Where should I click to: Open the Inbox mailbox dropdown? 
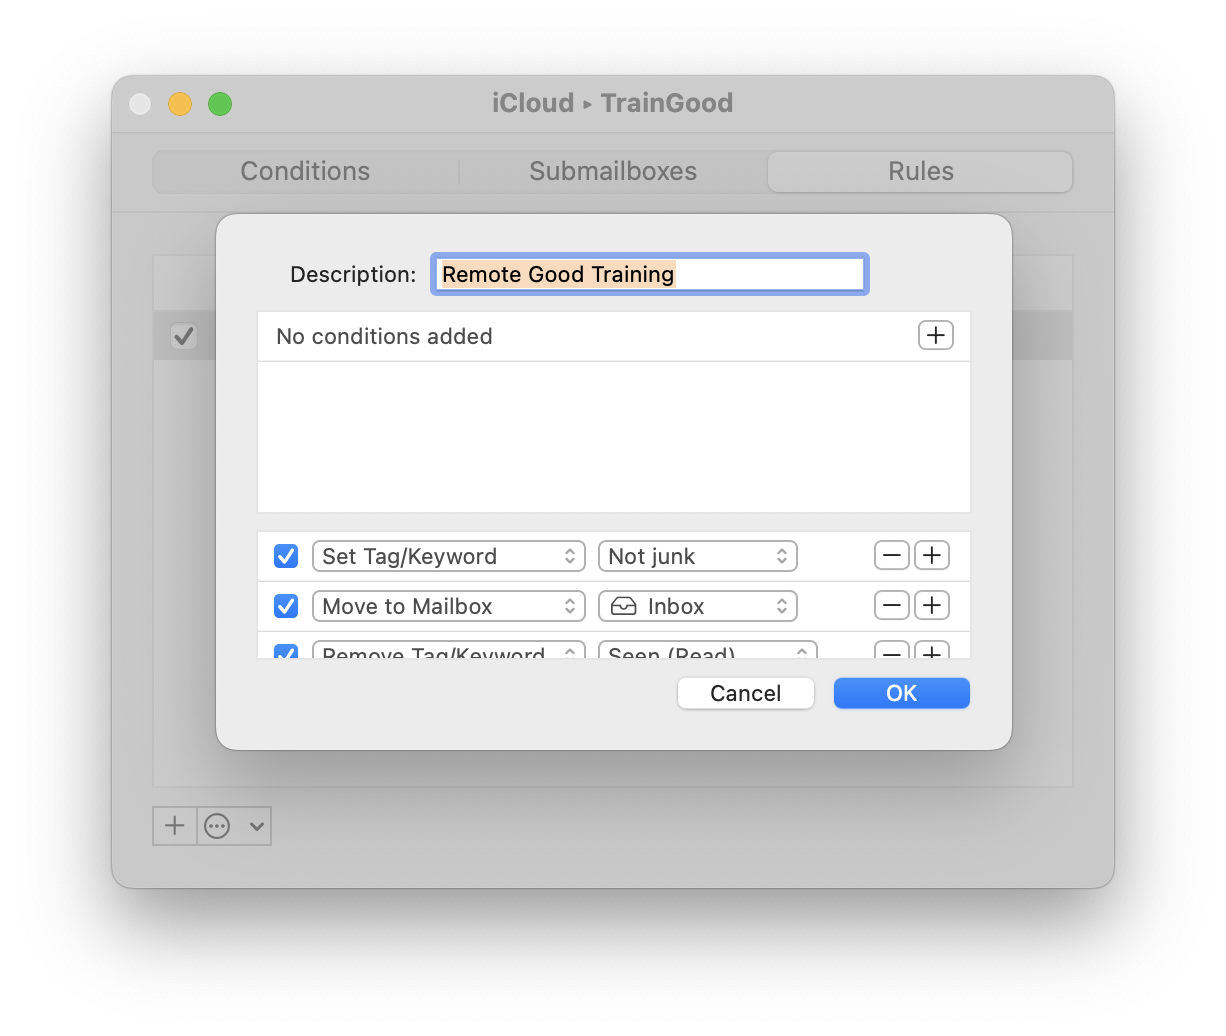[x=697, y=605]
